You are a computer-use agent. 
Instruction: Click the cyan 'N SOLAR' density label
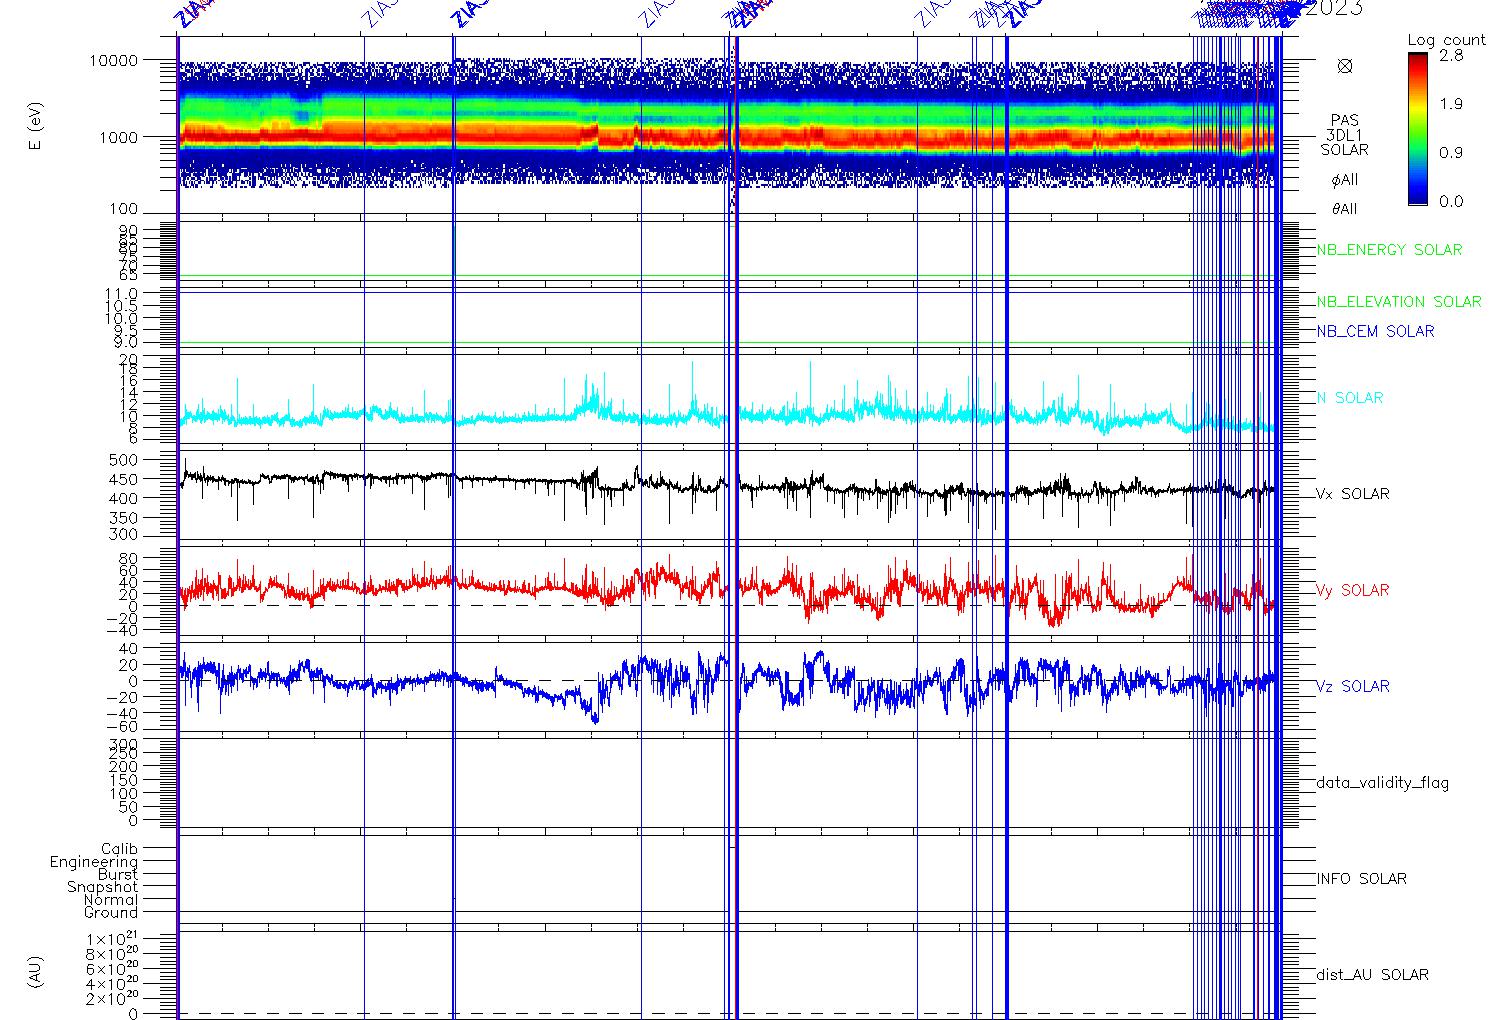1350,398
